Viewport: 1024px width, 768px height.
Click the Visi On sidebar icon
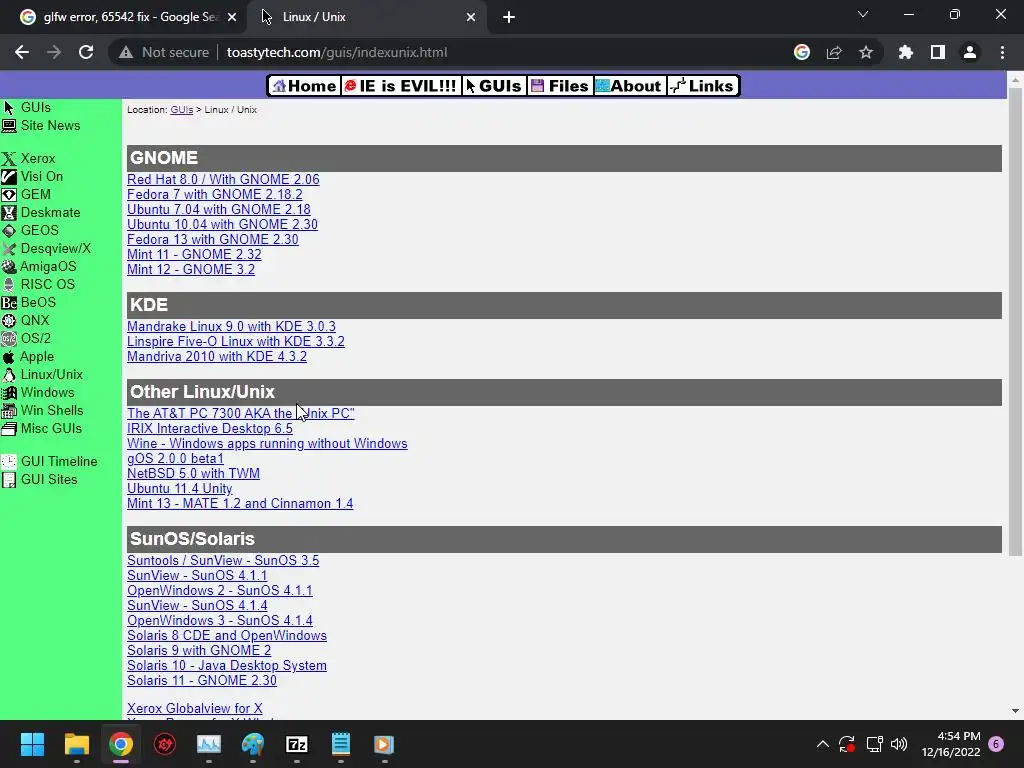(x=8, y=176)
